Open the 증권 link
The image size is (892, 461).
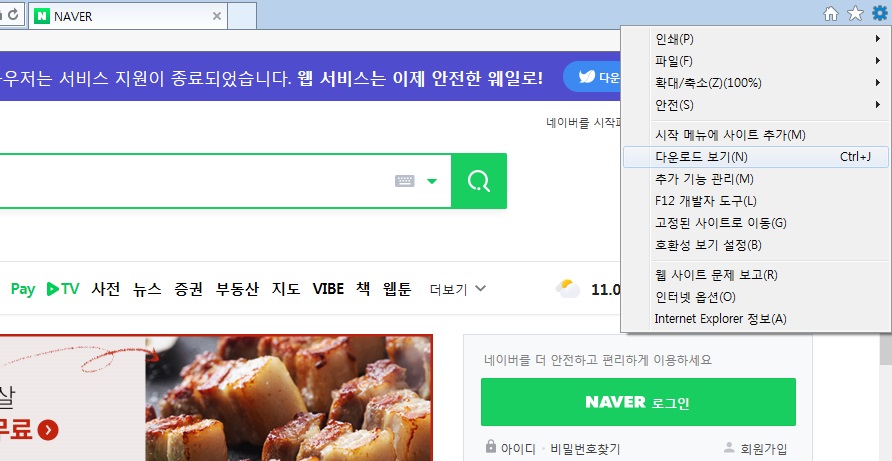coord(188,289)
